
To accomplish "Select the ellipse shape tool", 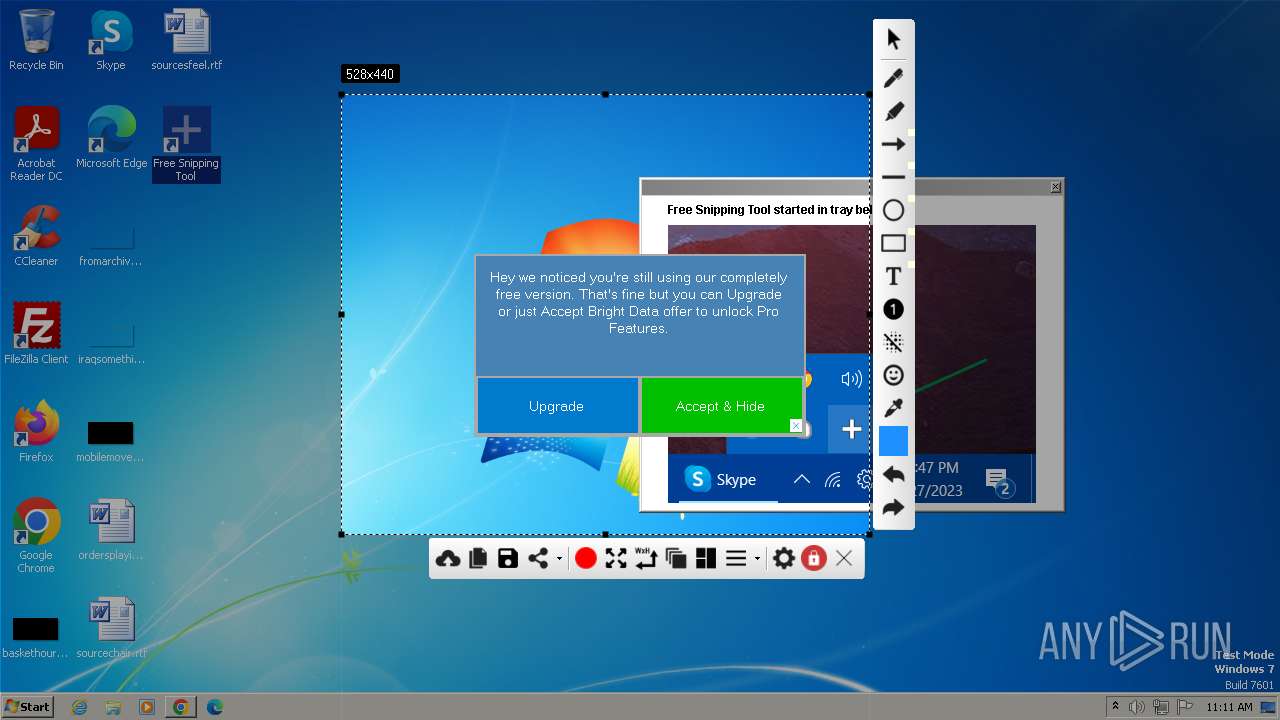I will 893,210.
